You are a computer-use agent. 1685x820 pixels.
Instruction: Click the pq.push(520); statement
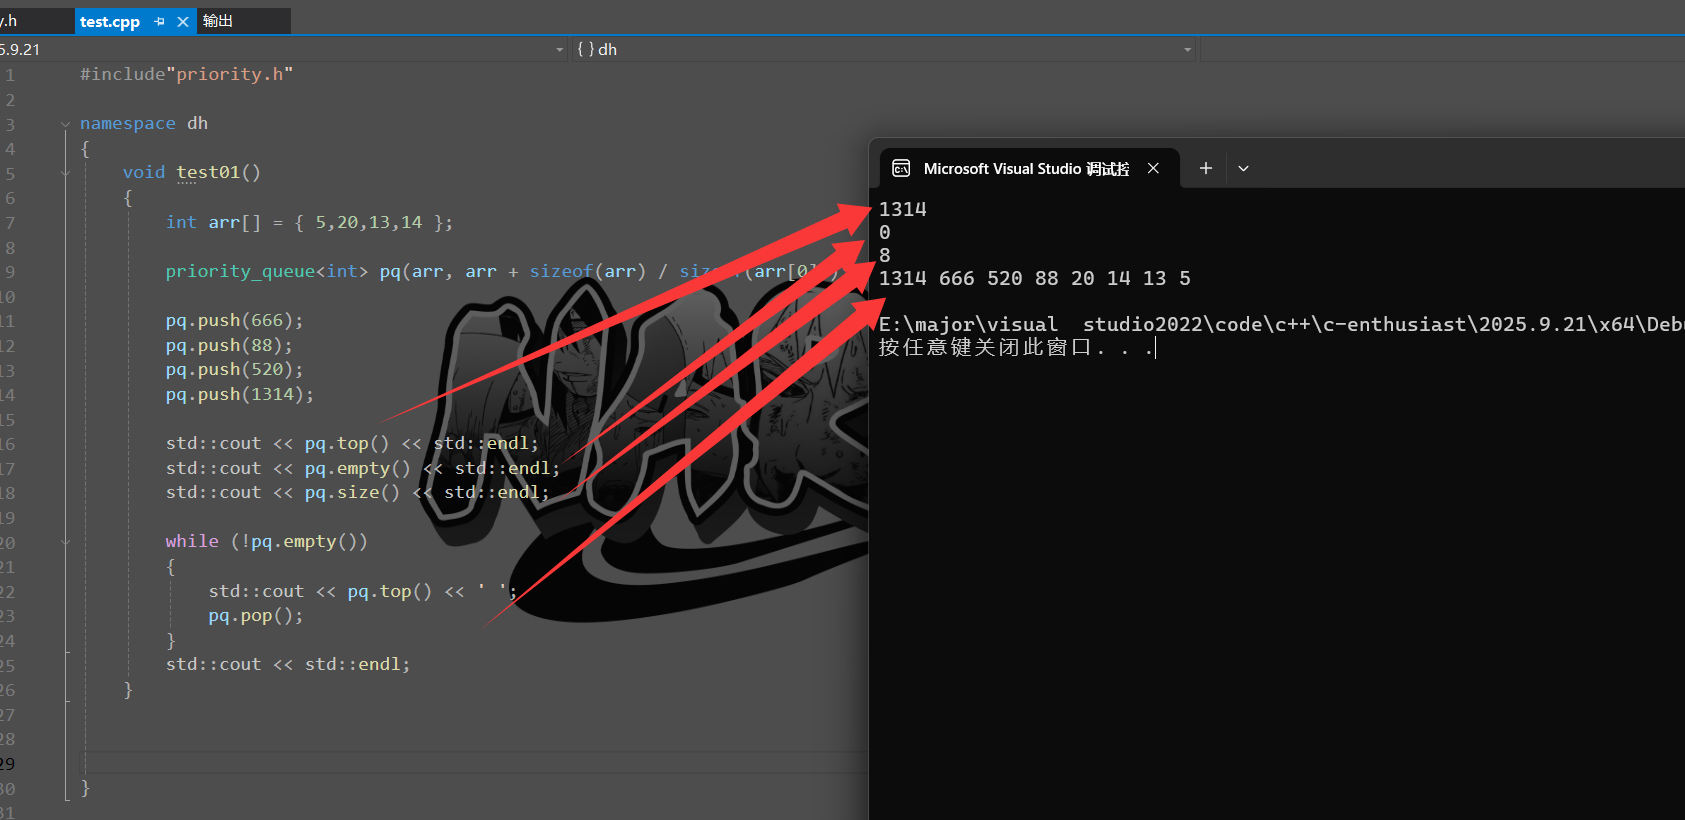tap(234, 369)
